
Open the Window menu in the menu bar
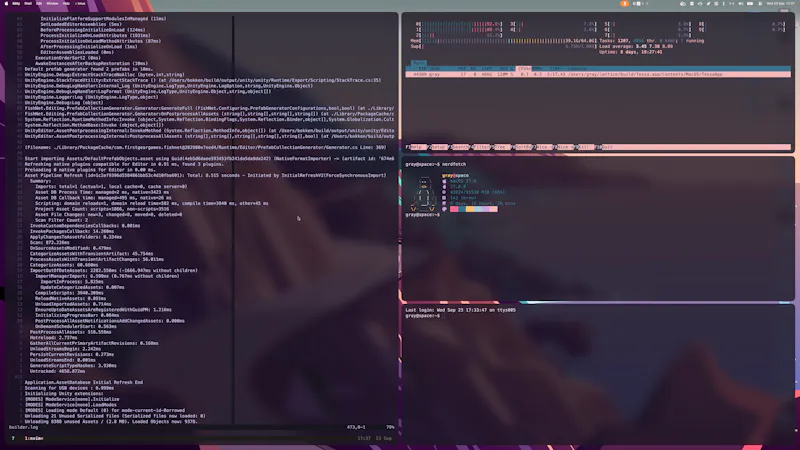click(x=52, y=3)
